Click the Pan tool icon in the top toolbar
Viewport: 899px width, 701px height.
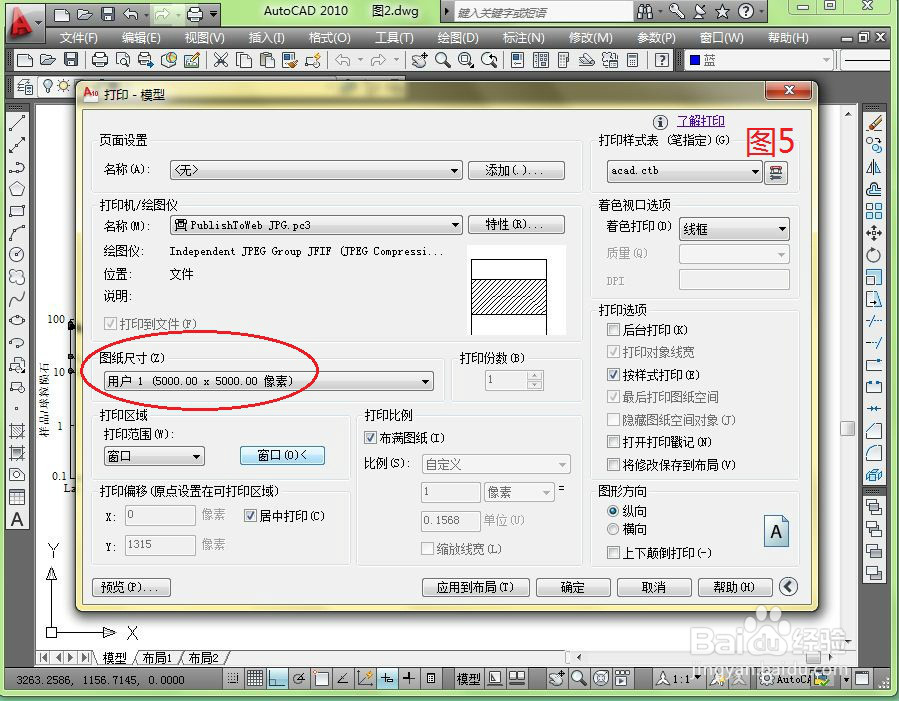point(420,61)
